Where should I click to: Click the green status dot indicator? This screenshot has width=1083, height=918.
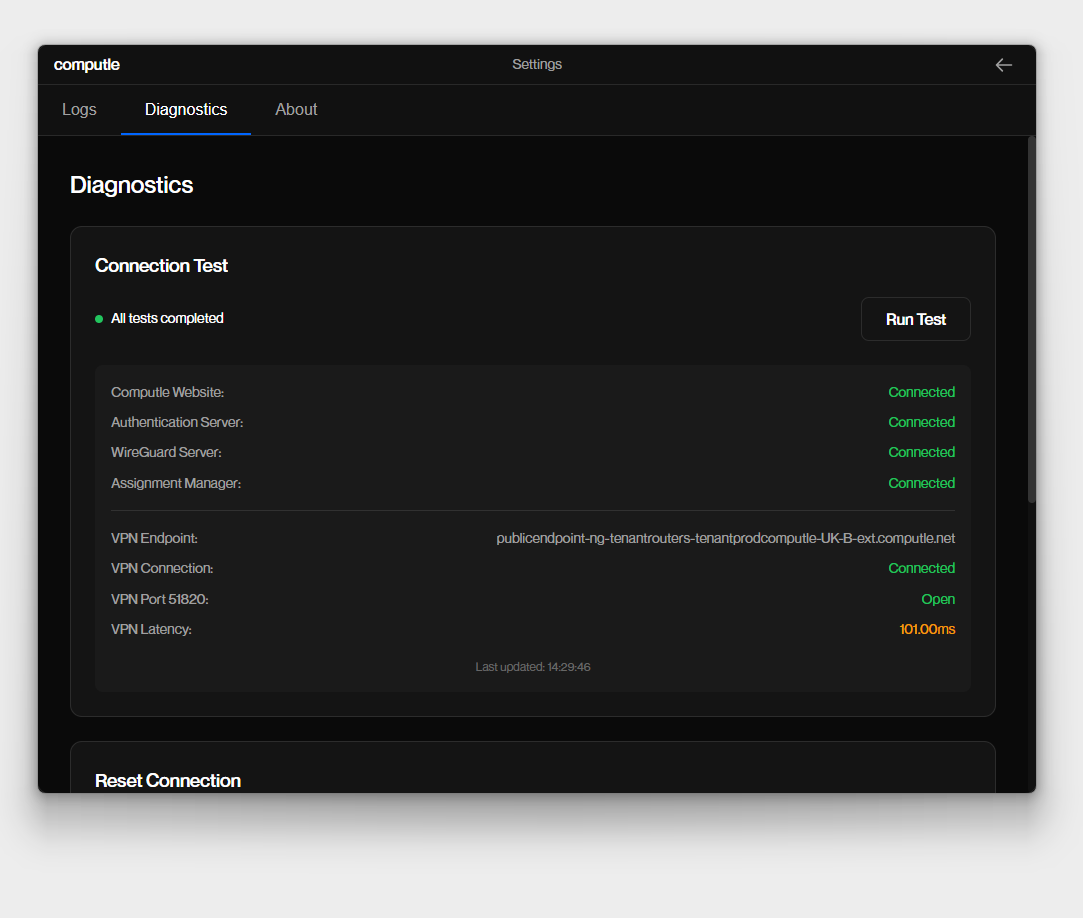99,319
